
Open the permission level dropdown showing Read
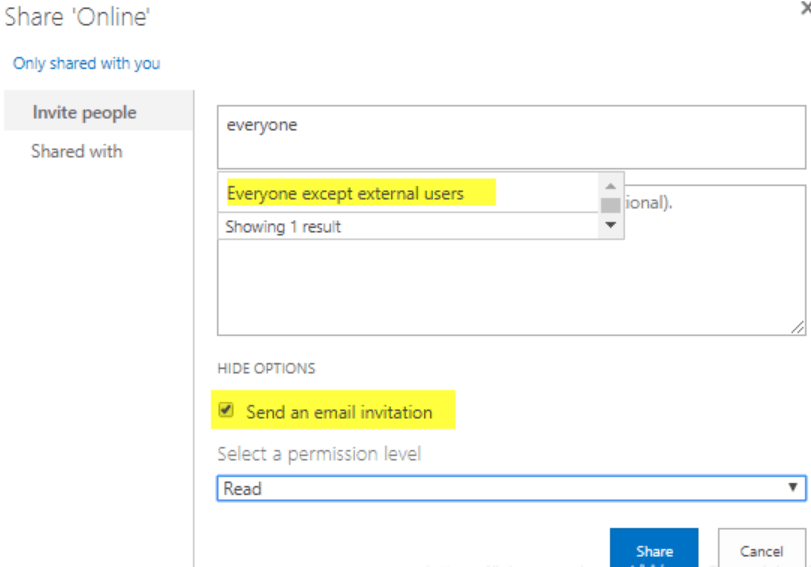[511, 488]
